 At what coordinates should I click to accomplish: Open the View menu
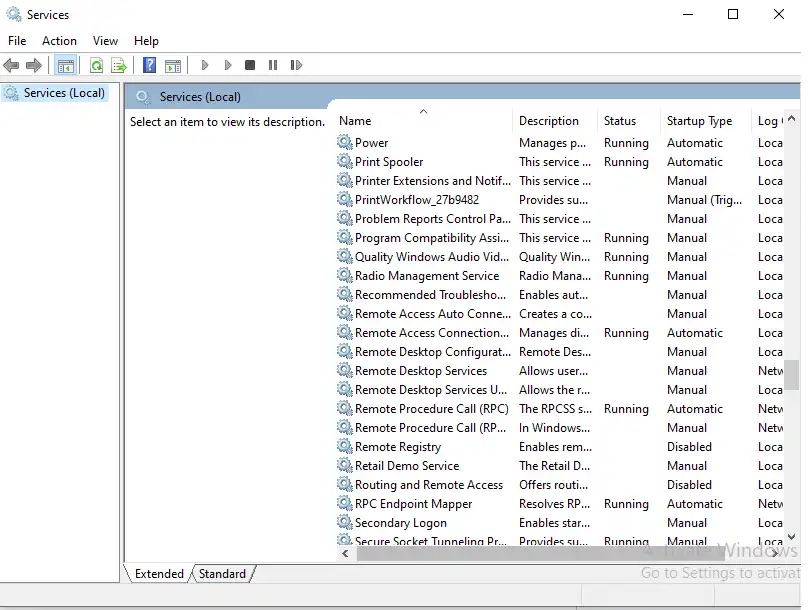[105, 41]
